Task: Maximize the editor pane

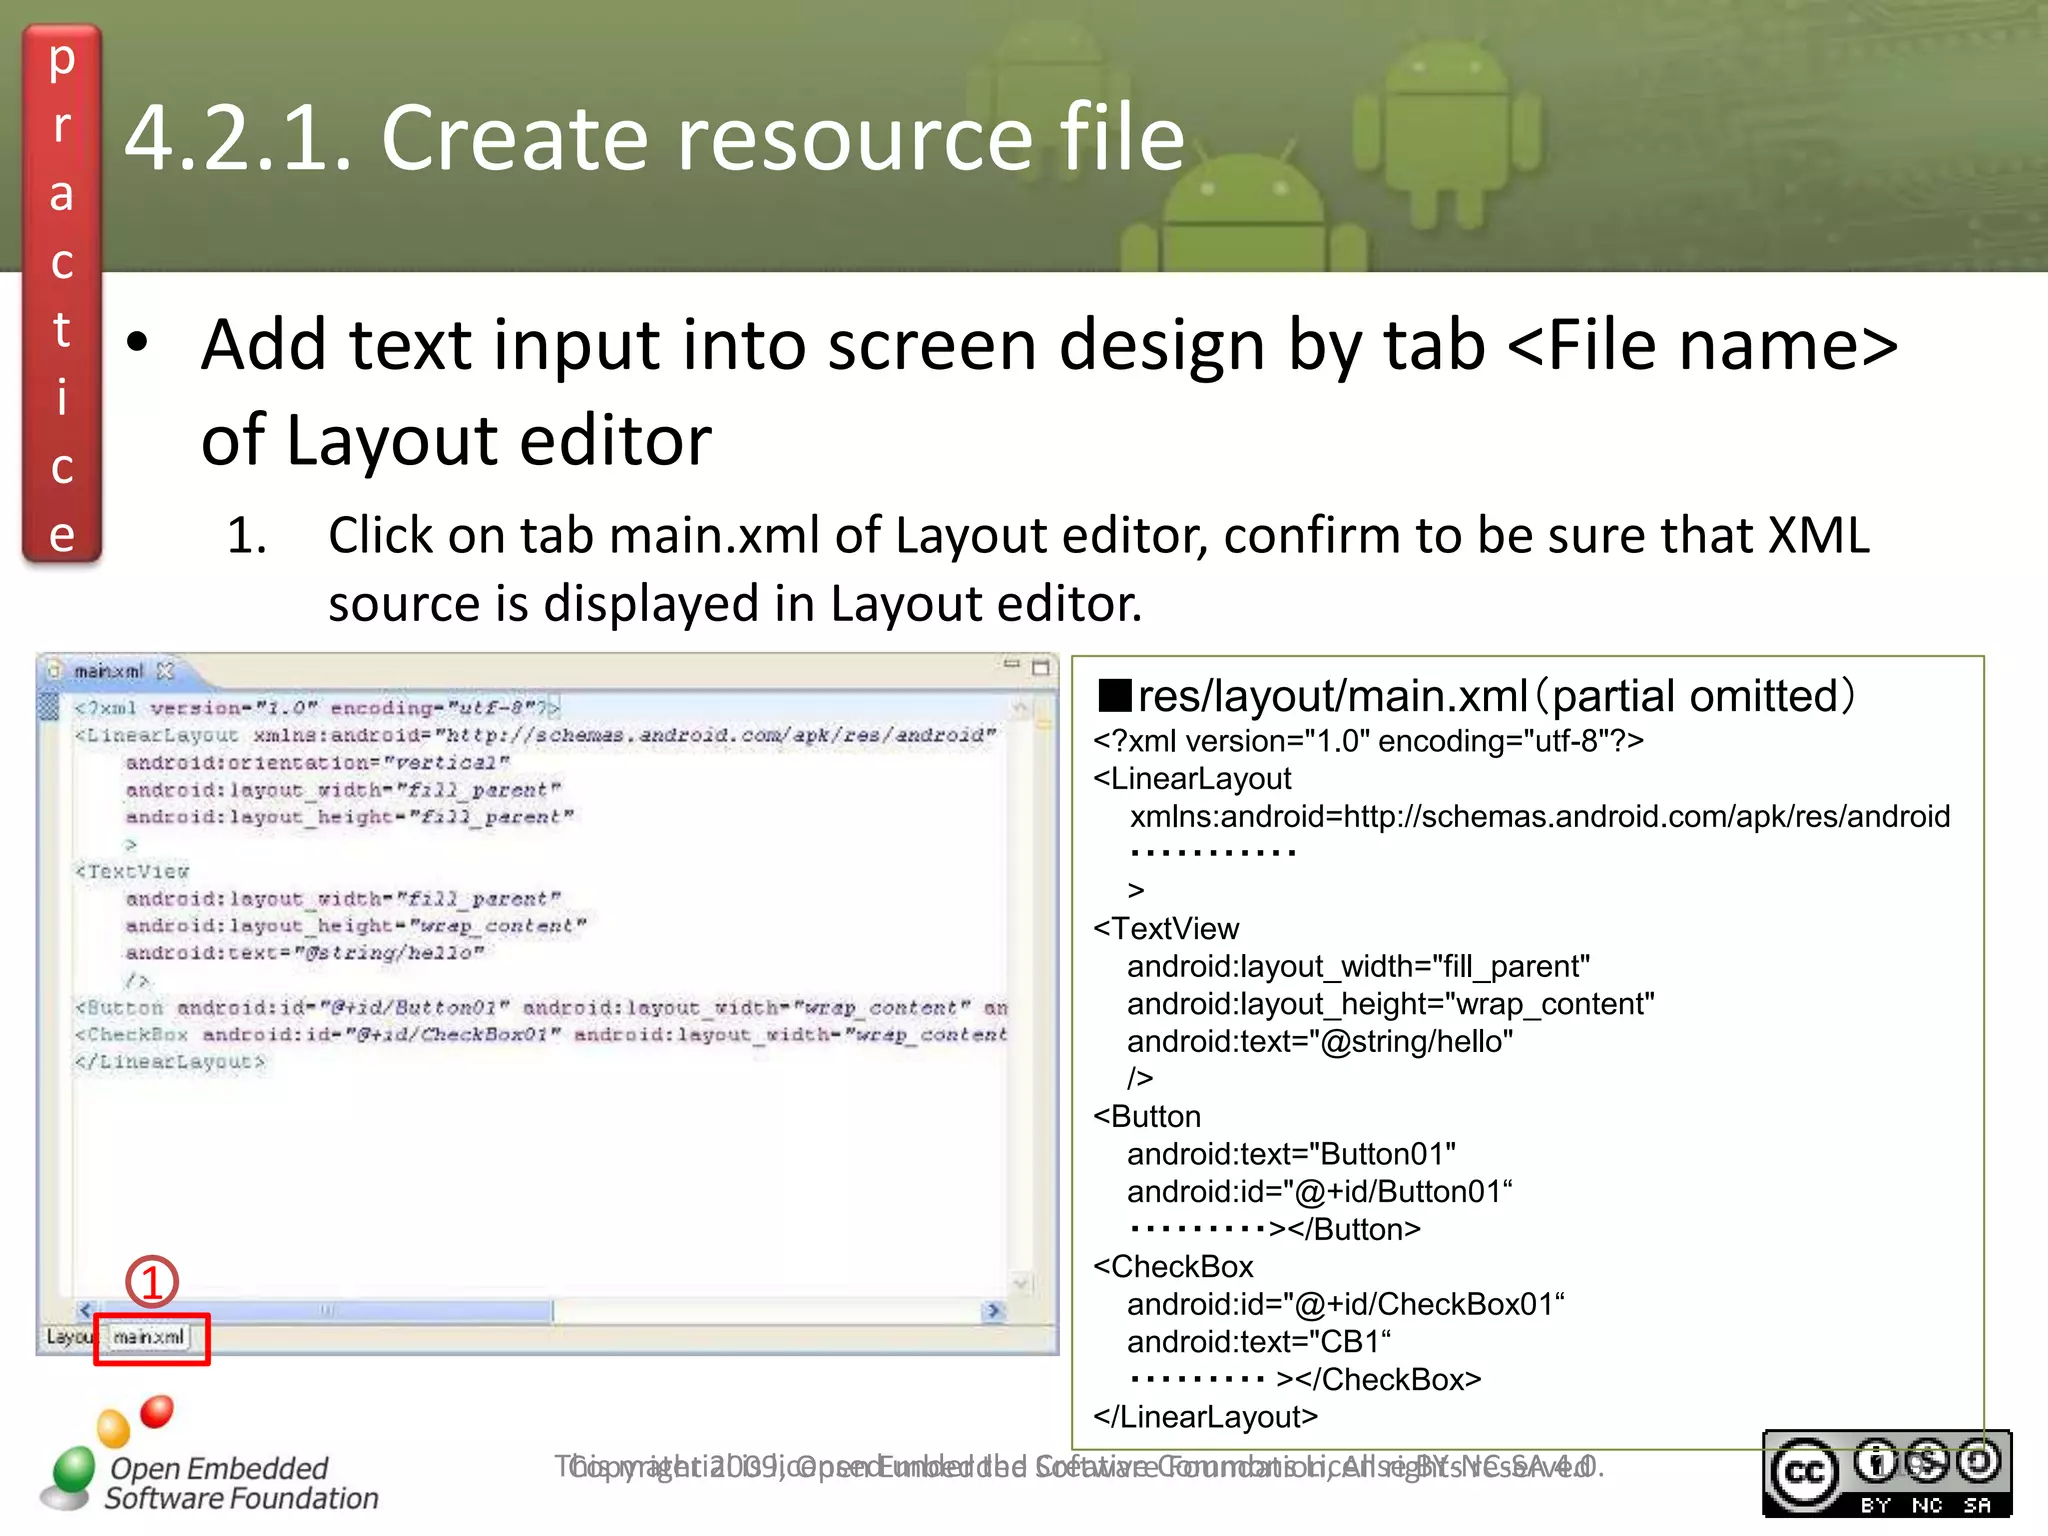Action: tap(1041, 667)
